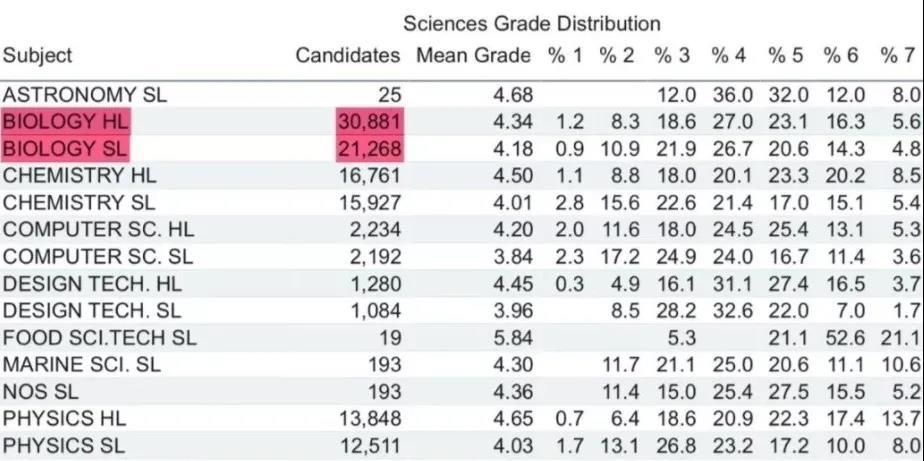Click the highlighted BIOLOGY HL subject cell

66,122
